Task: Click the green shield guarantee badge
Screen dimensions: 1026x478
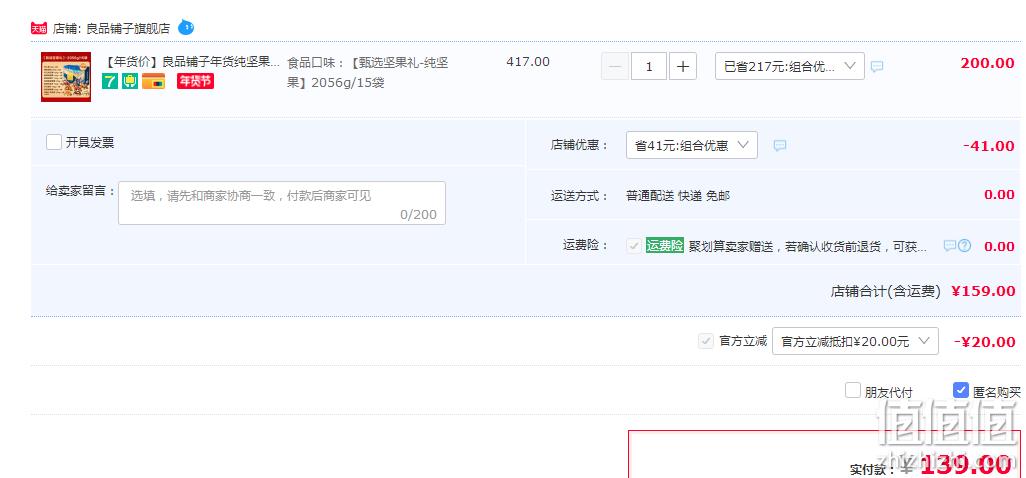Action: click(130, 81)
